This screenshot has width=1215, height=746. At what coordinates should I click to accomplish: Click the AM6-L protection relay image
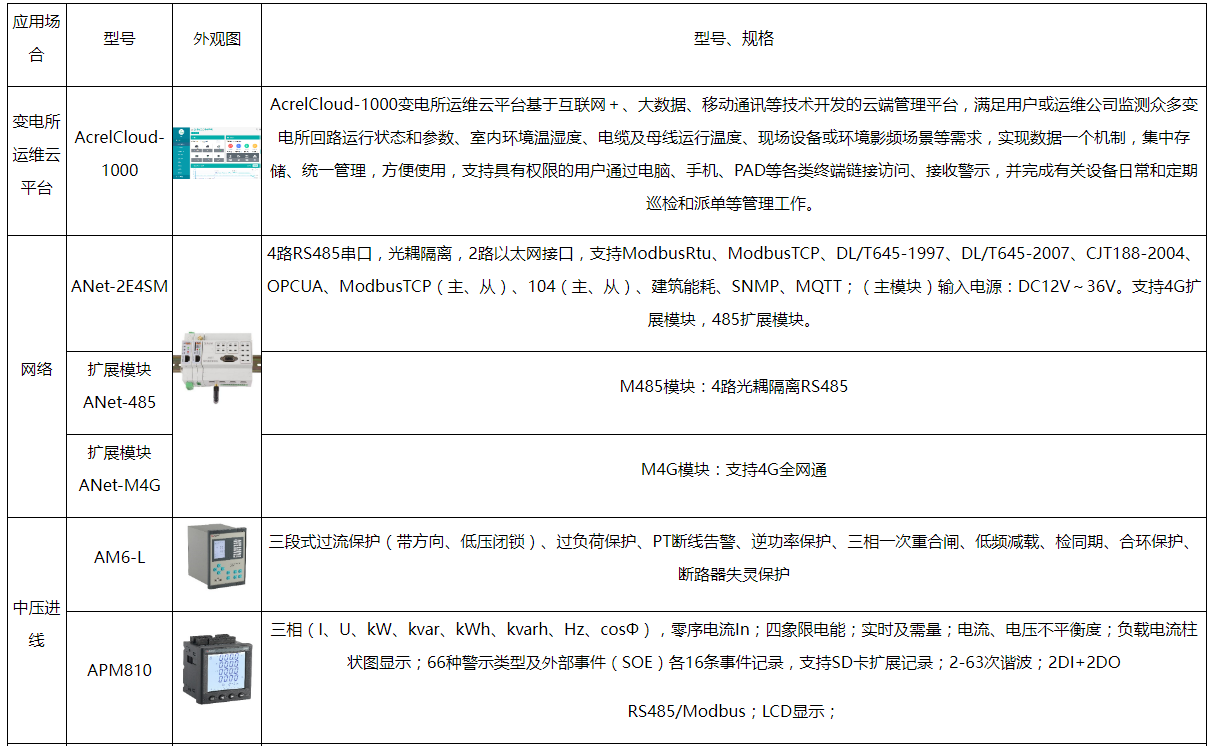point(216,556)
